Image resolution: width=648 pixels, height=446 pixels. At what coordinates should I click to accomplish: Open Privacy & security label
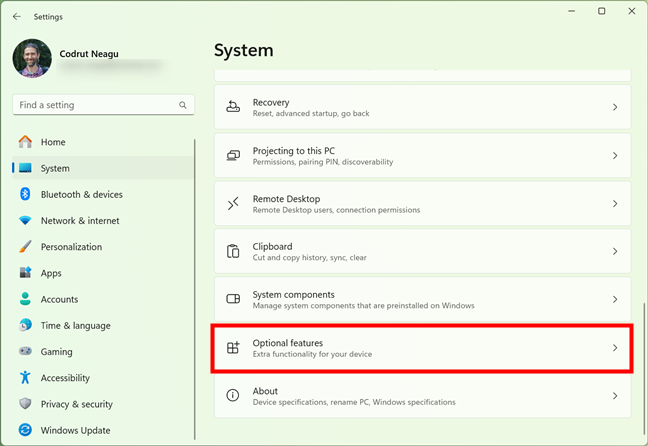pos(76,404)
